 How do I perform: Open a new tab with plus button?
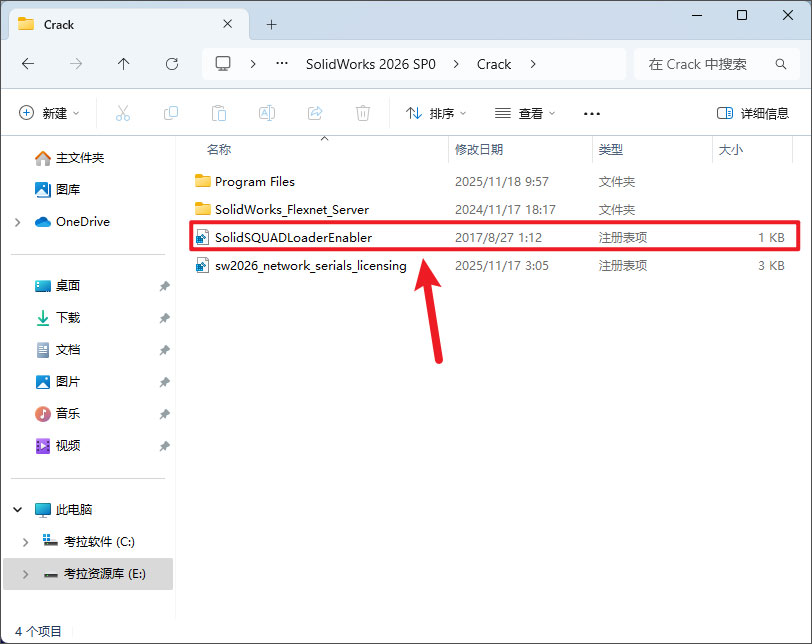pyautogui.click(x=271, y=24)
